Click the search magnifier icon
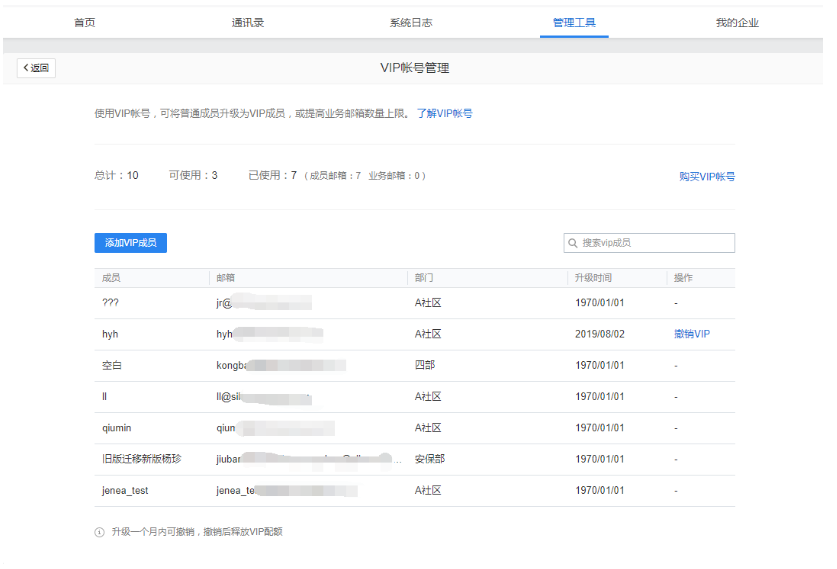This screenshot has height=569, width=837. 572,243
